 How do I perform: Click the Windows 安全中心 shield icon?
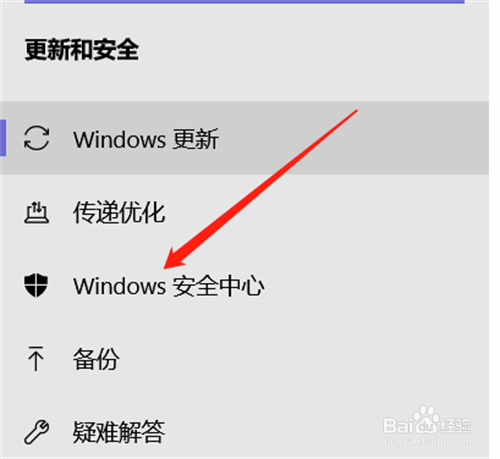(36, 285)
